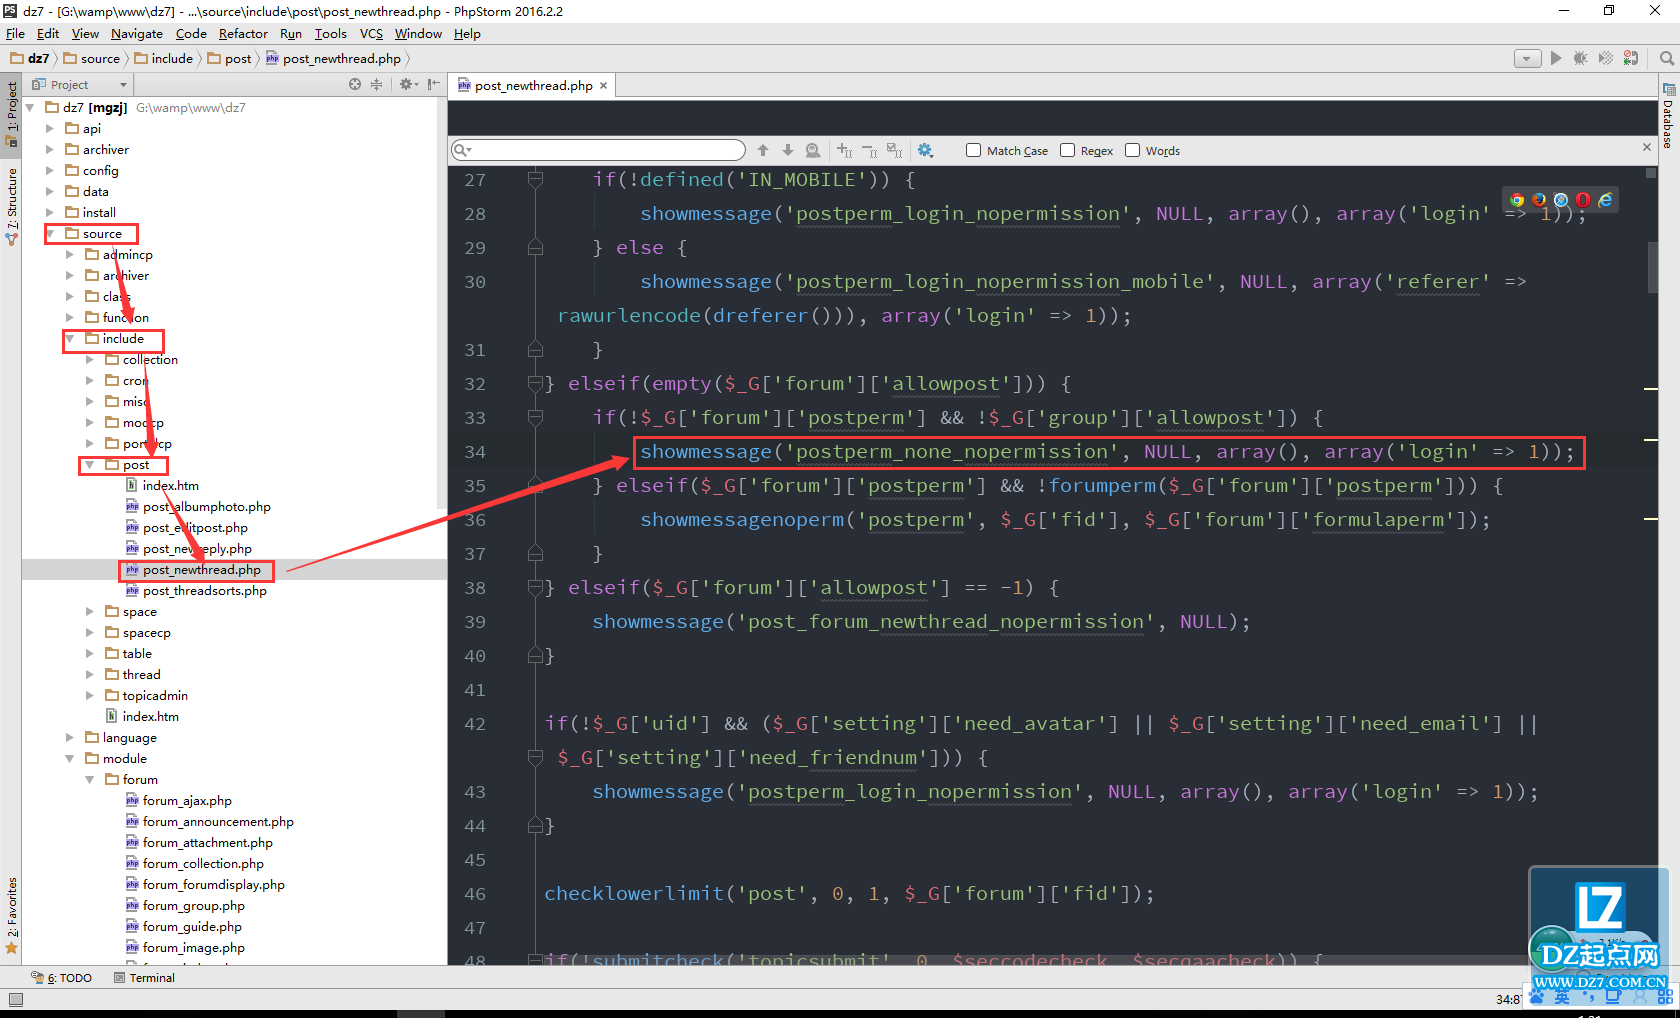Click Collapse All icon in Project panel
The height and width of the screenshot is (1018, 1680).
point(377,85)
